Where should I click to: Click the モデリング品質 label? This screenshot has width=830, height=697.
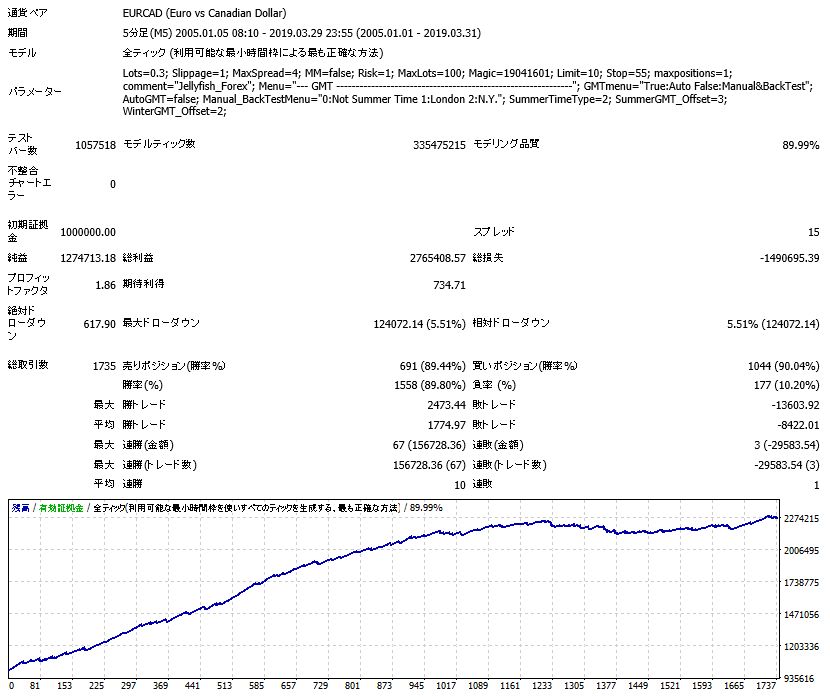(506, 143)
